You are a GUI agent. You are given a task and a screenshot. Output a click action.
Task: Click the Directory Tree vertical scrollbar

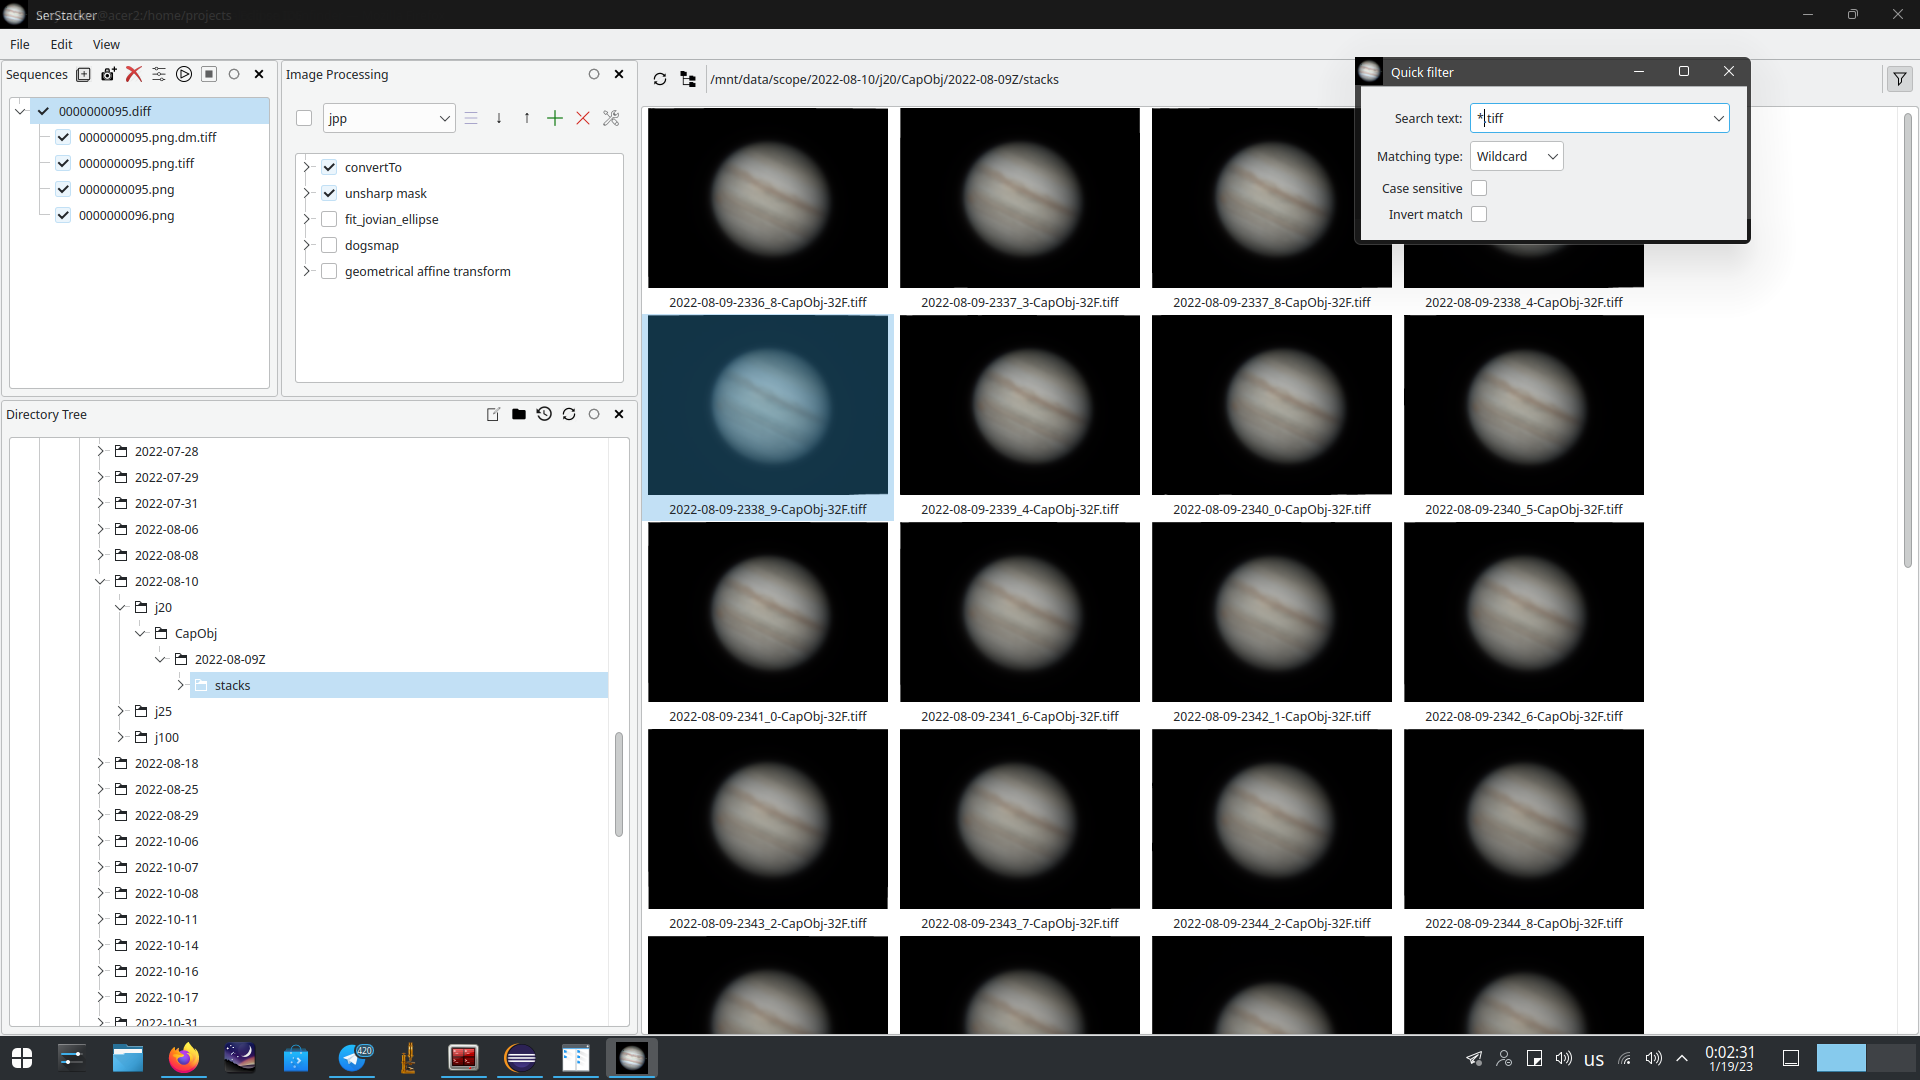[x=619, y=784]
